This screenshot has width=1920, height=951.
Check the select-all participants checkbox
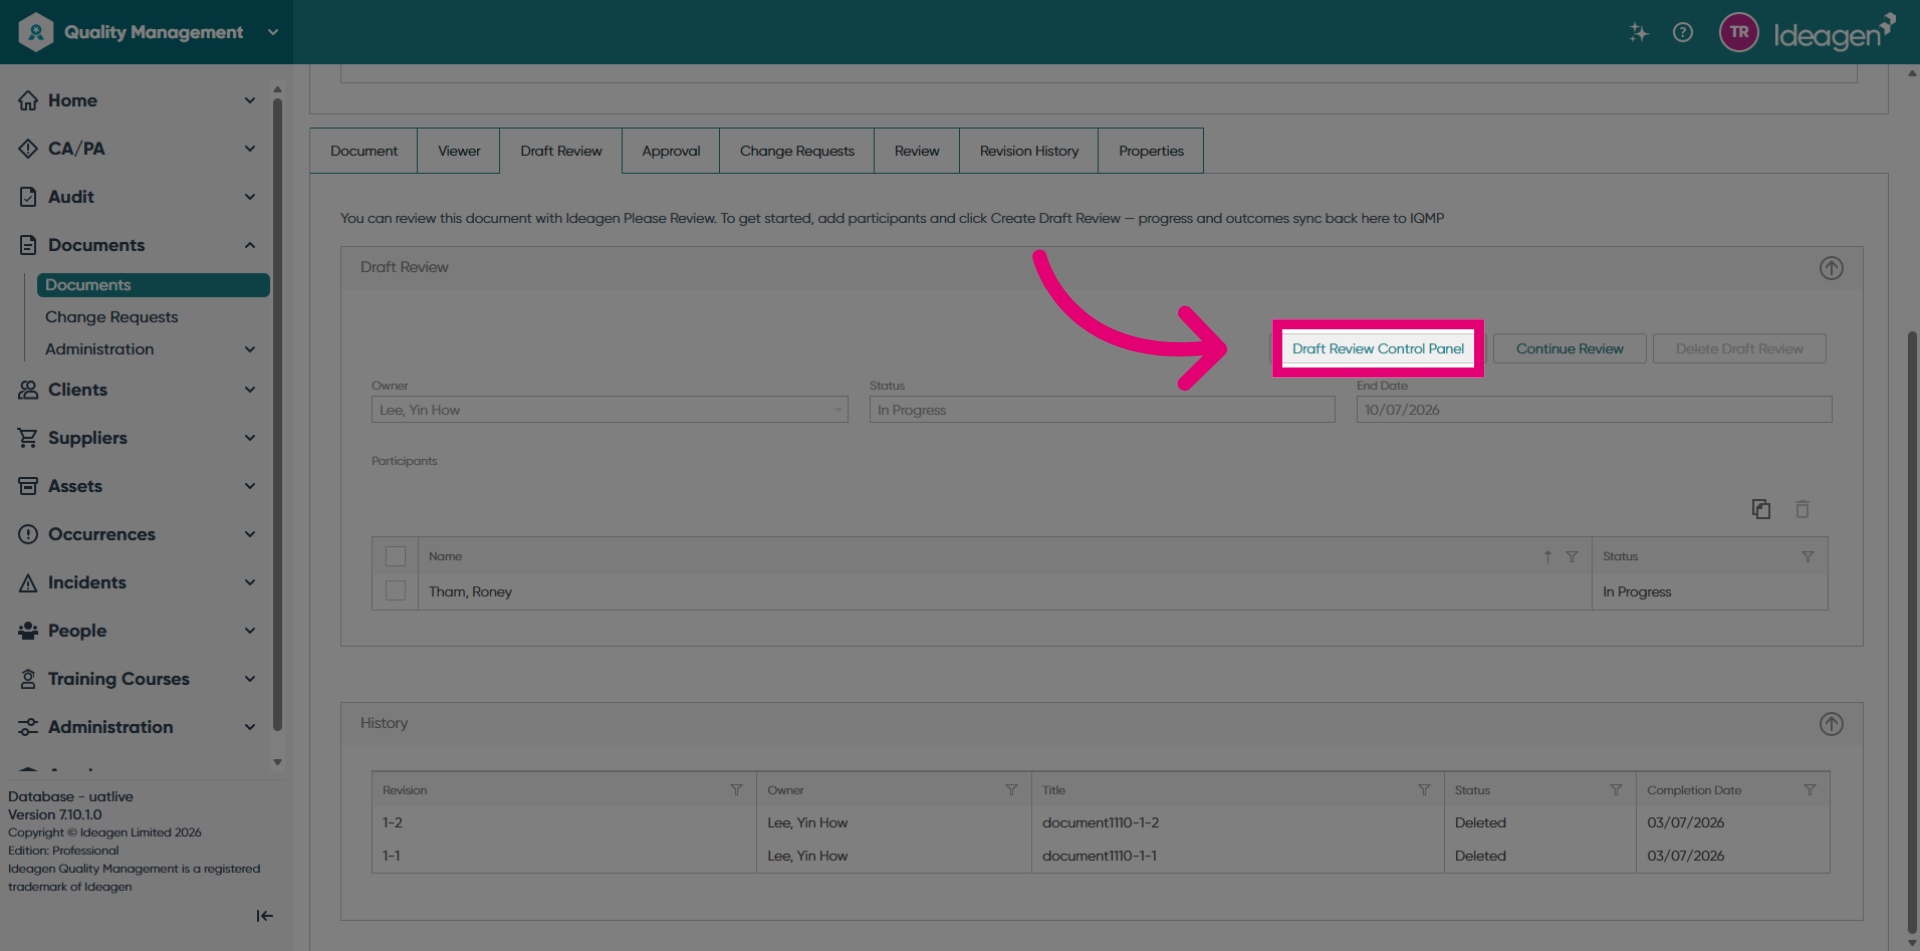coord(396,557)
